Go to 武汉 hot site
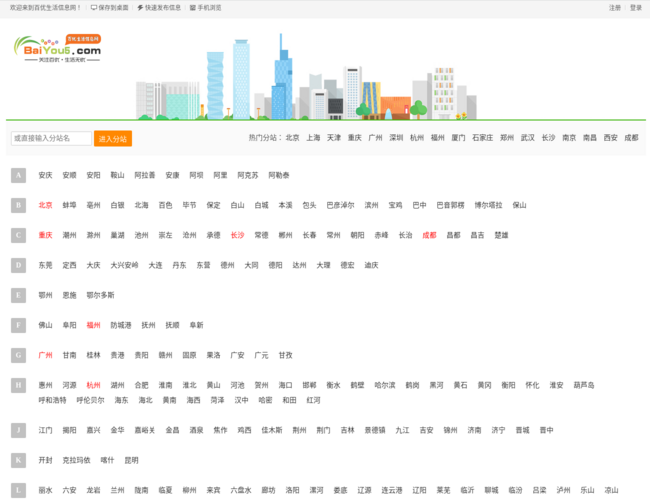 (x=527, y=138)
